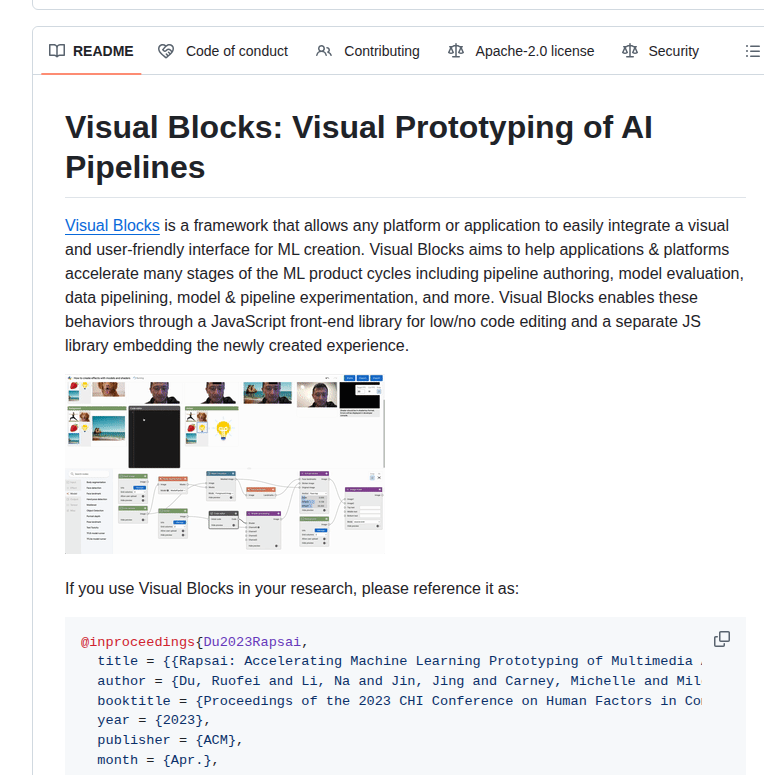This screenshot has height=775, width=764.
Task: Open the README outline list icon
Action: (753, 51)
